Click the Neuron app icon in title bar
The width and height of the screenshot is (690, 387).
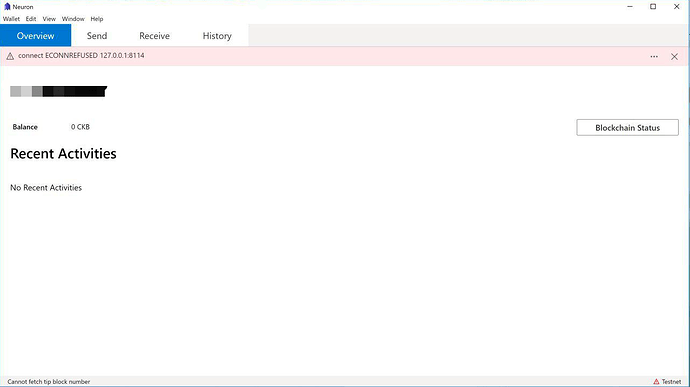7,7
